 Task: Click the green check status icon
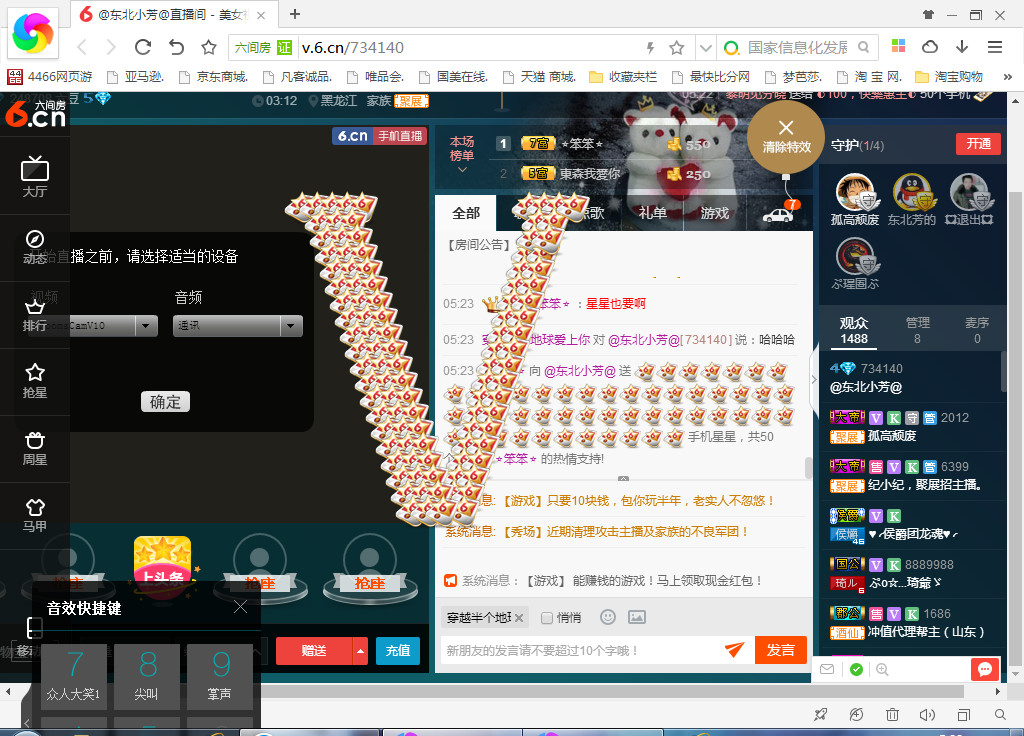coord(856,669)
